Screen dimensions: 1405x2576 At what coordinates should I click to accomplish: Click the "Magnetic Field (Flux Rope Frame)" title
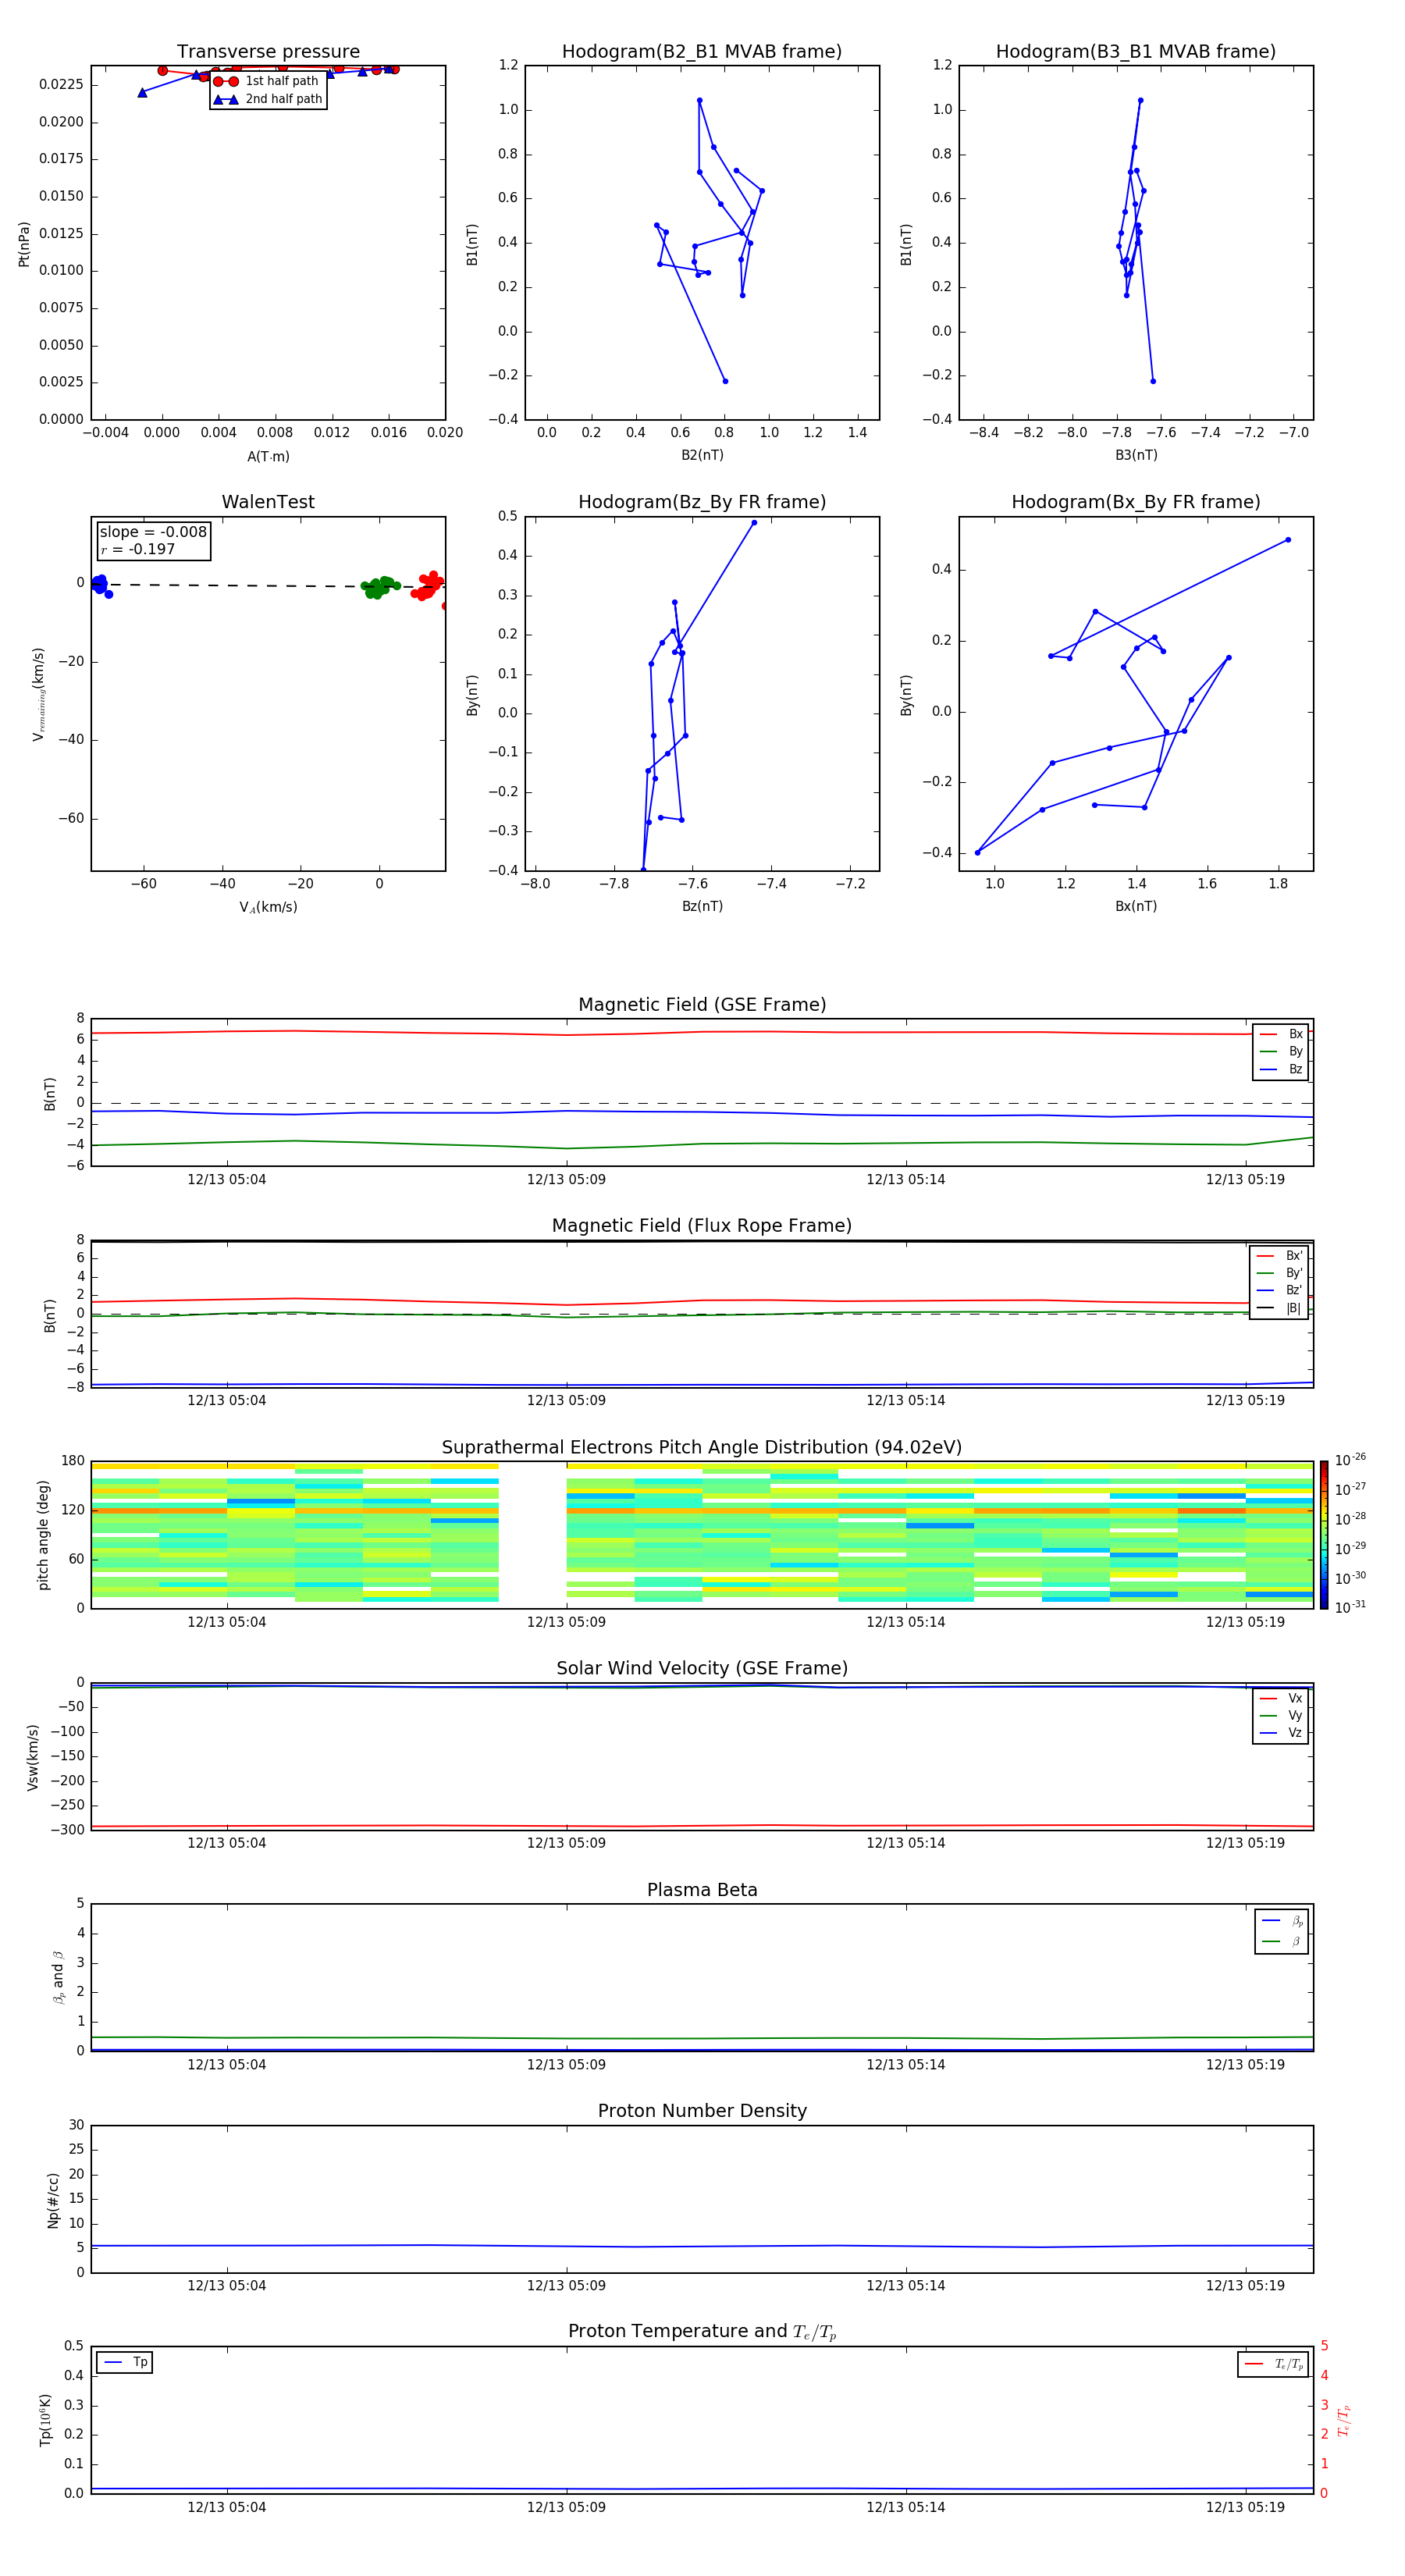click(702, 1226)
